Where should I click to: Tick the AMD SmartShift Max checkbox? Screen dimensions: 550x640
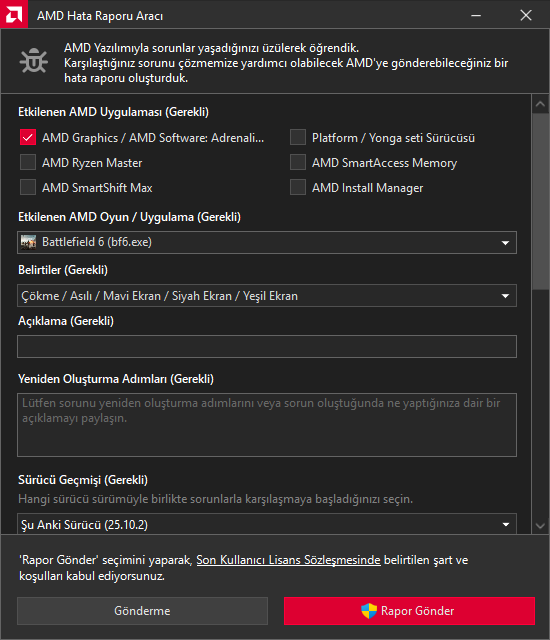(28, 187)
